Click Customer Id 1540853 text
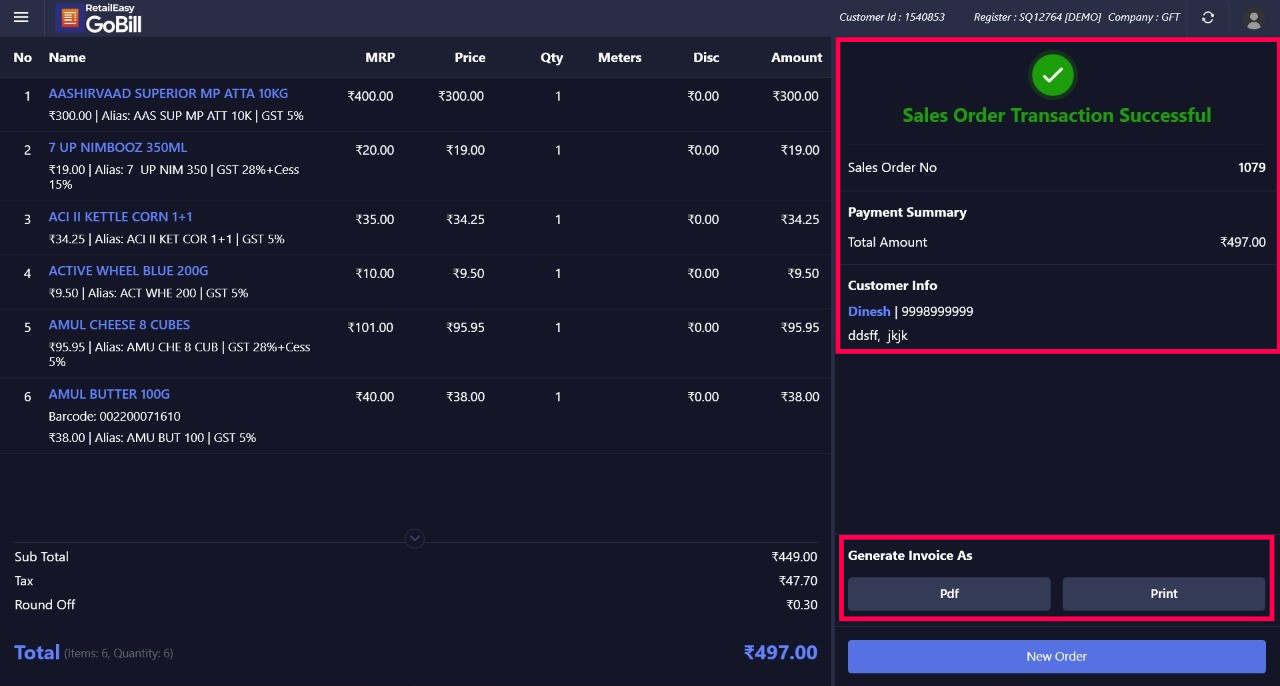 (x=892, y=17)
